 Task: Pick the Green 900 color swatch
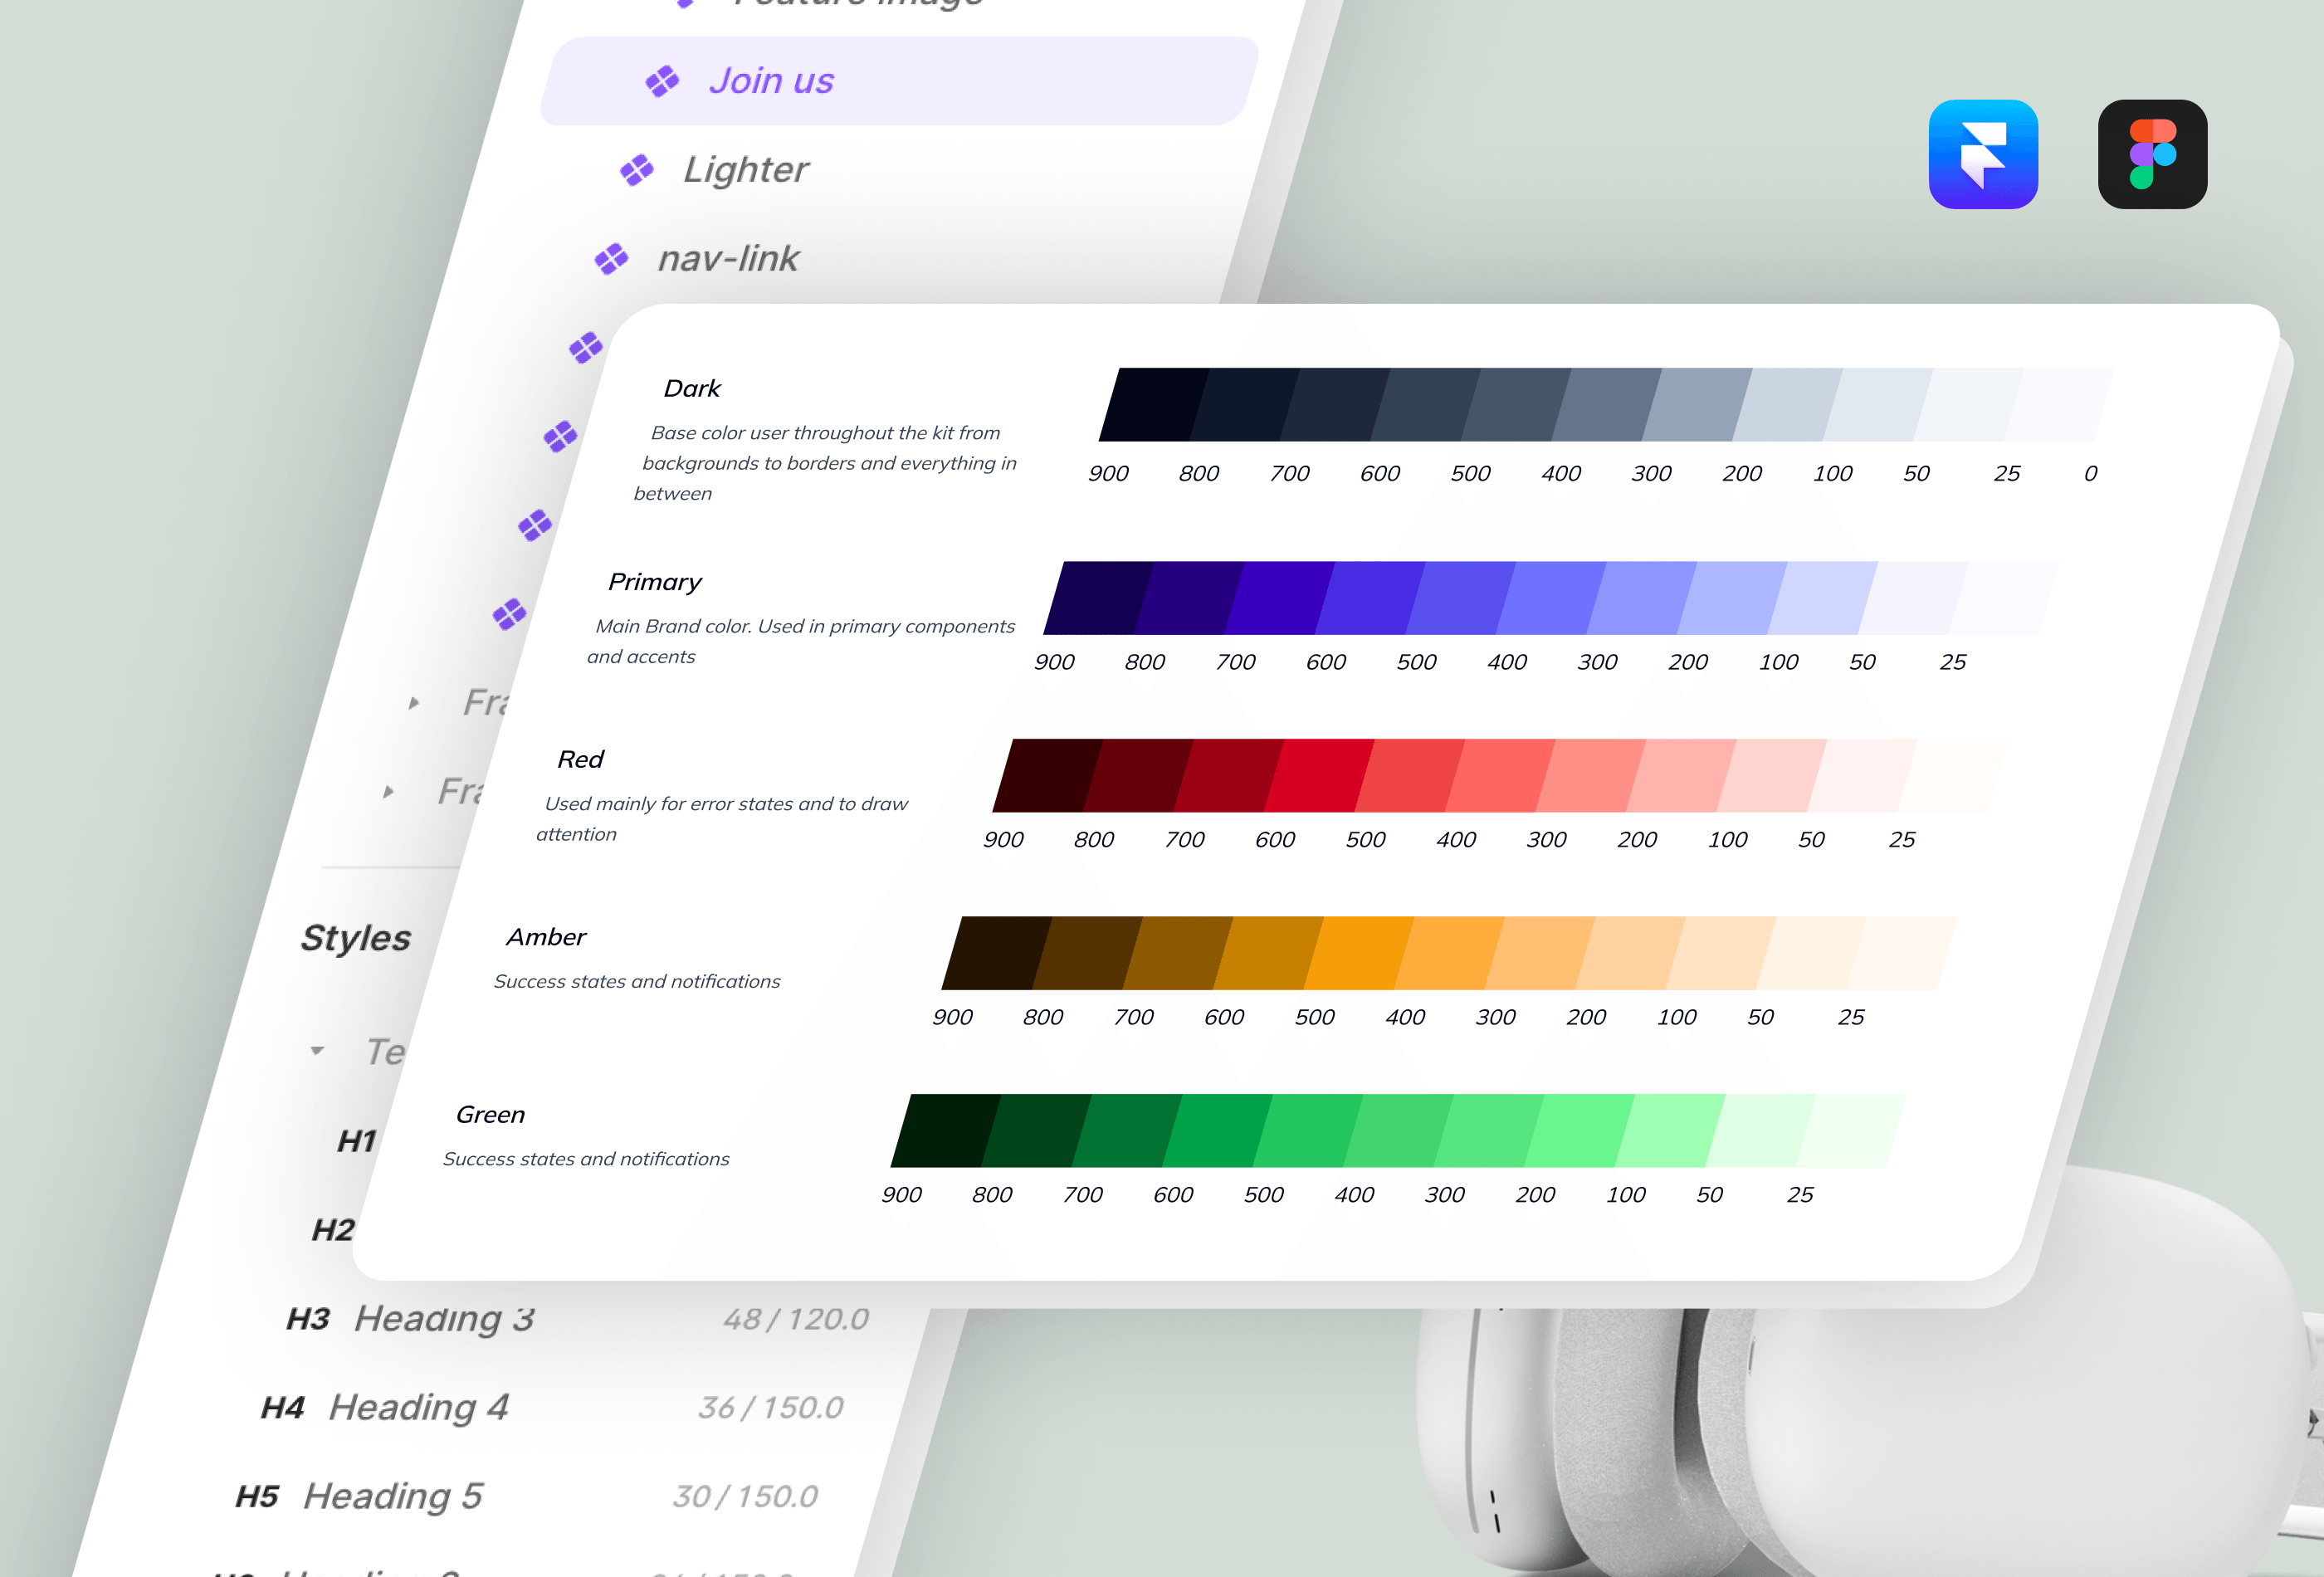[x=945, y=1131]
